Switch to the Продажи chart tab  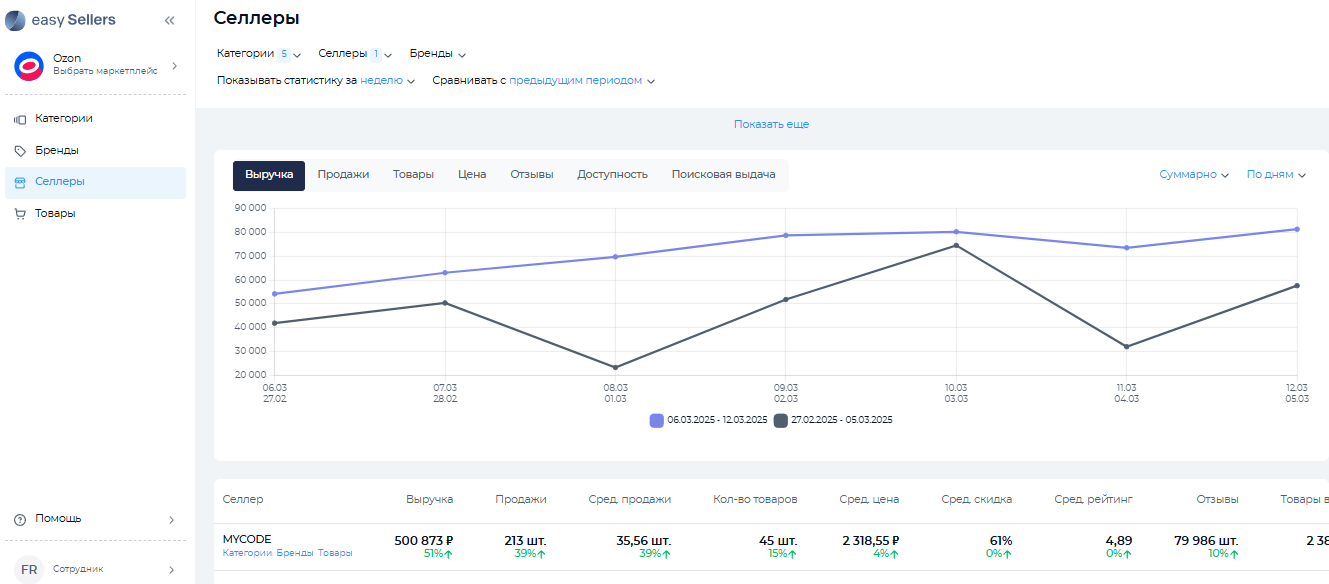[343, 175]
